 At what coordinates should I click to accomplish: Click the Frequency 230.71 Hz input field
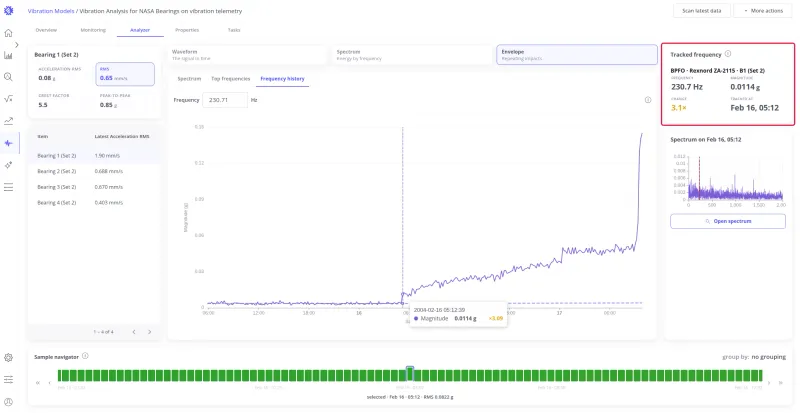click(225, 100)
